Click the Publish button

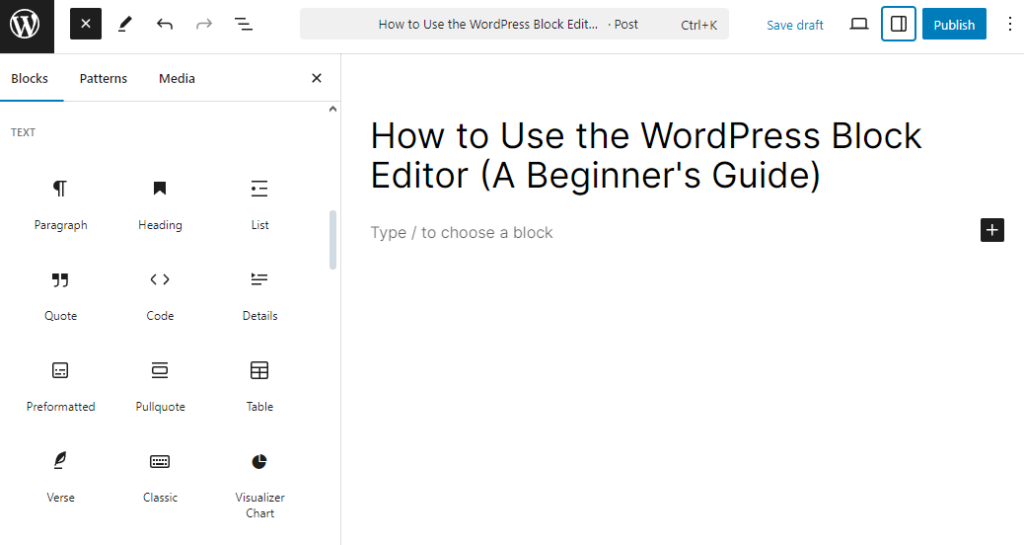[953, 25]
